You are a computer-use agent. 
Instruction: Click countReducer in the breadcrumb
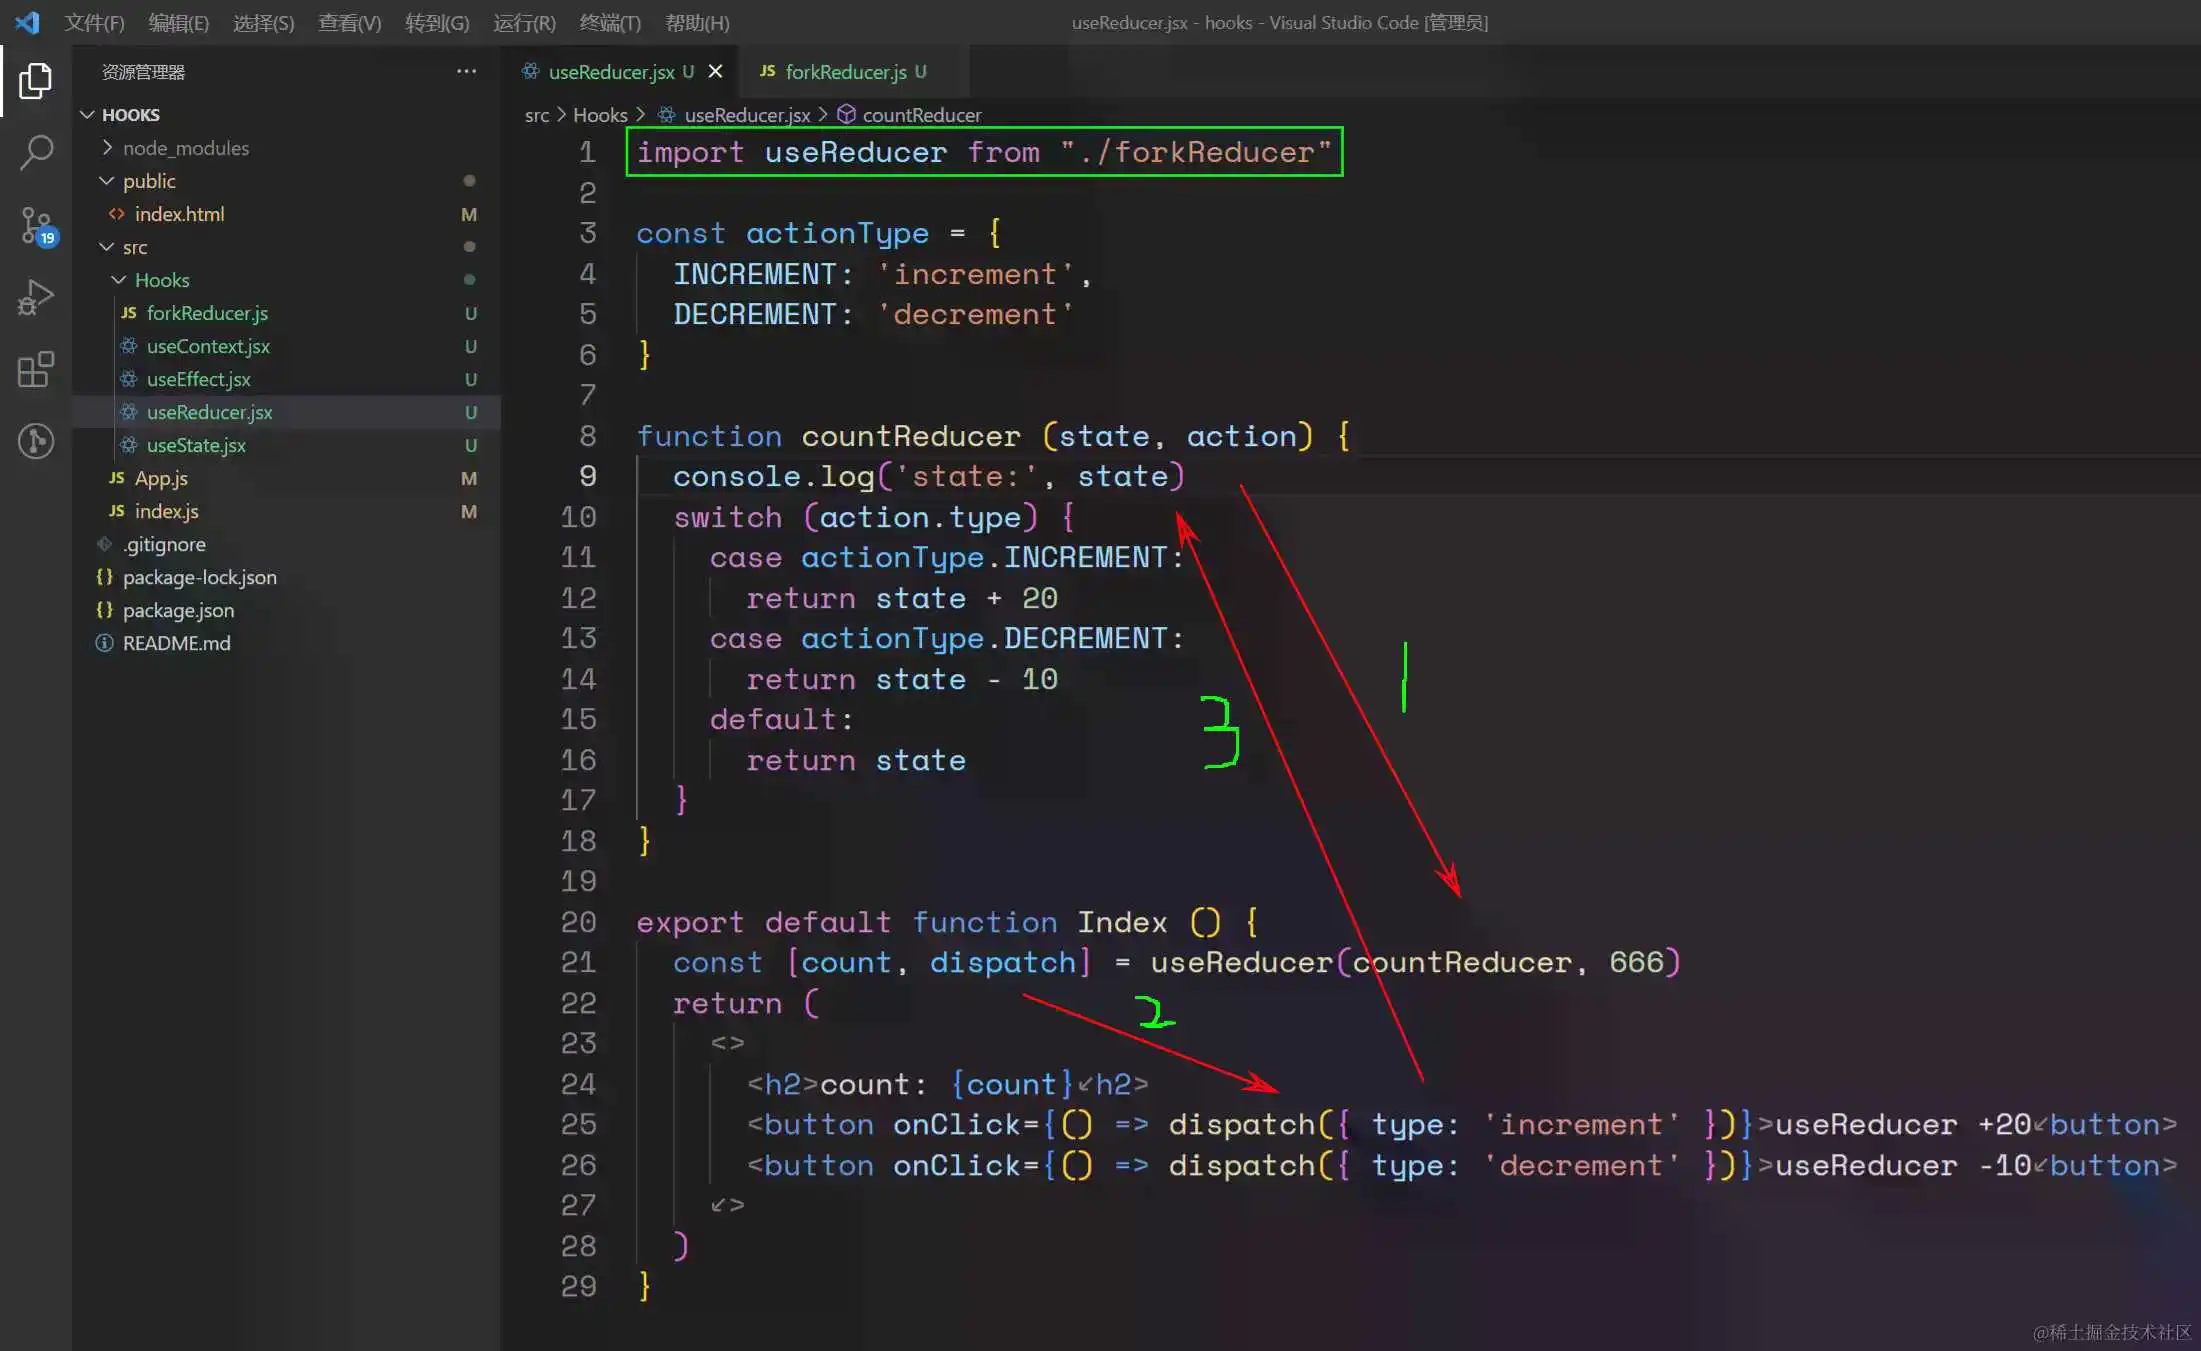click(922, 115)
